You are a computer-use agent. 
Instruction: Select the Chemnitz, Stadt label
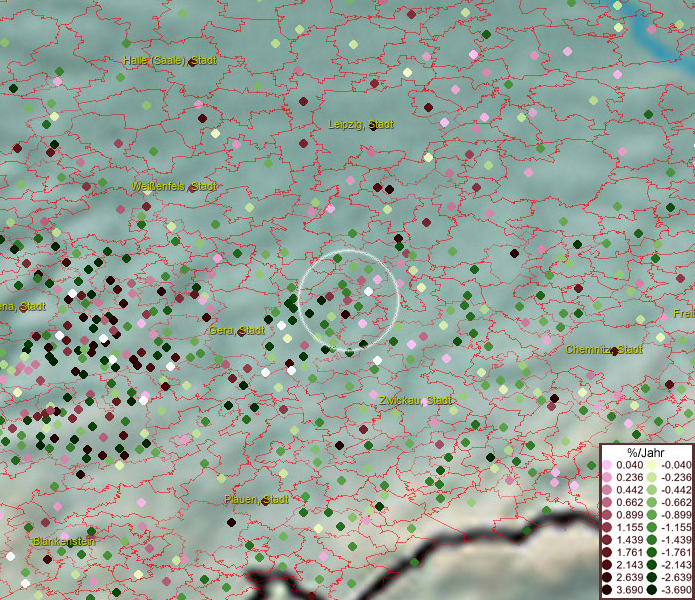pyautogui.click(x=604, y=349)
